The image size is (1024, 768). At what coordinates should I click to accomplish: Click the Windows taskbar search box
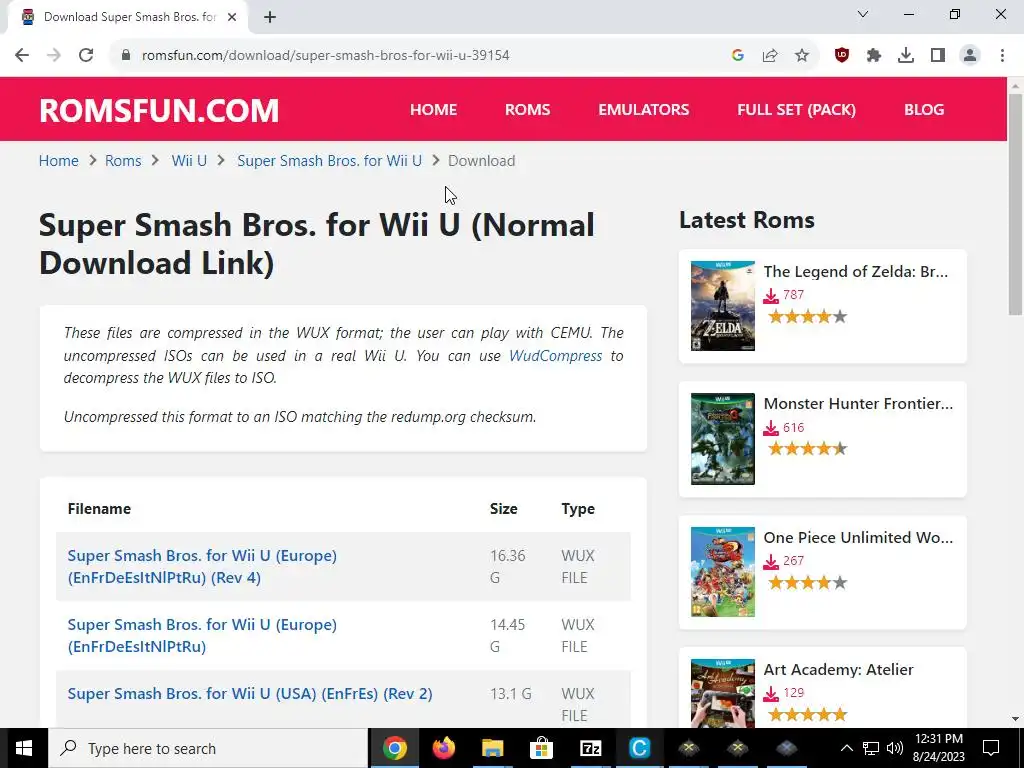click(x=208, y=748)
